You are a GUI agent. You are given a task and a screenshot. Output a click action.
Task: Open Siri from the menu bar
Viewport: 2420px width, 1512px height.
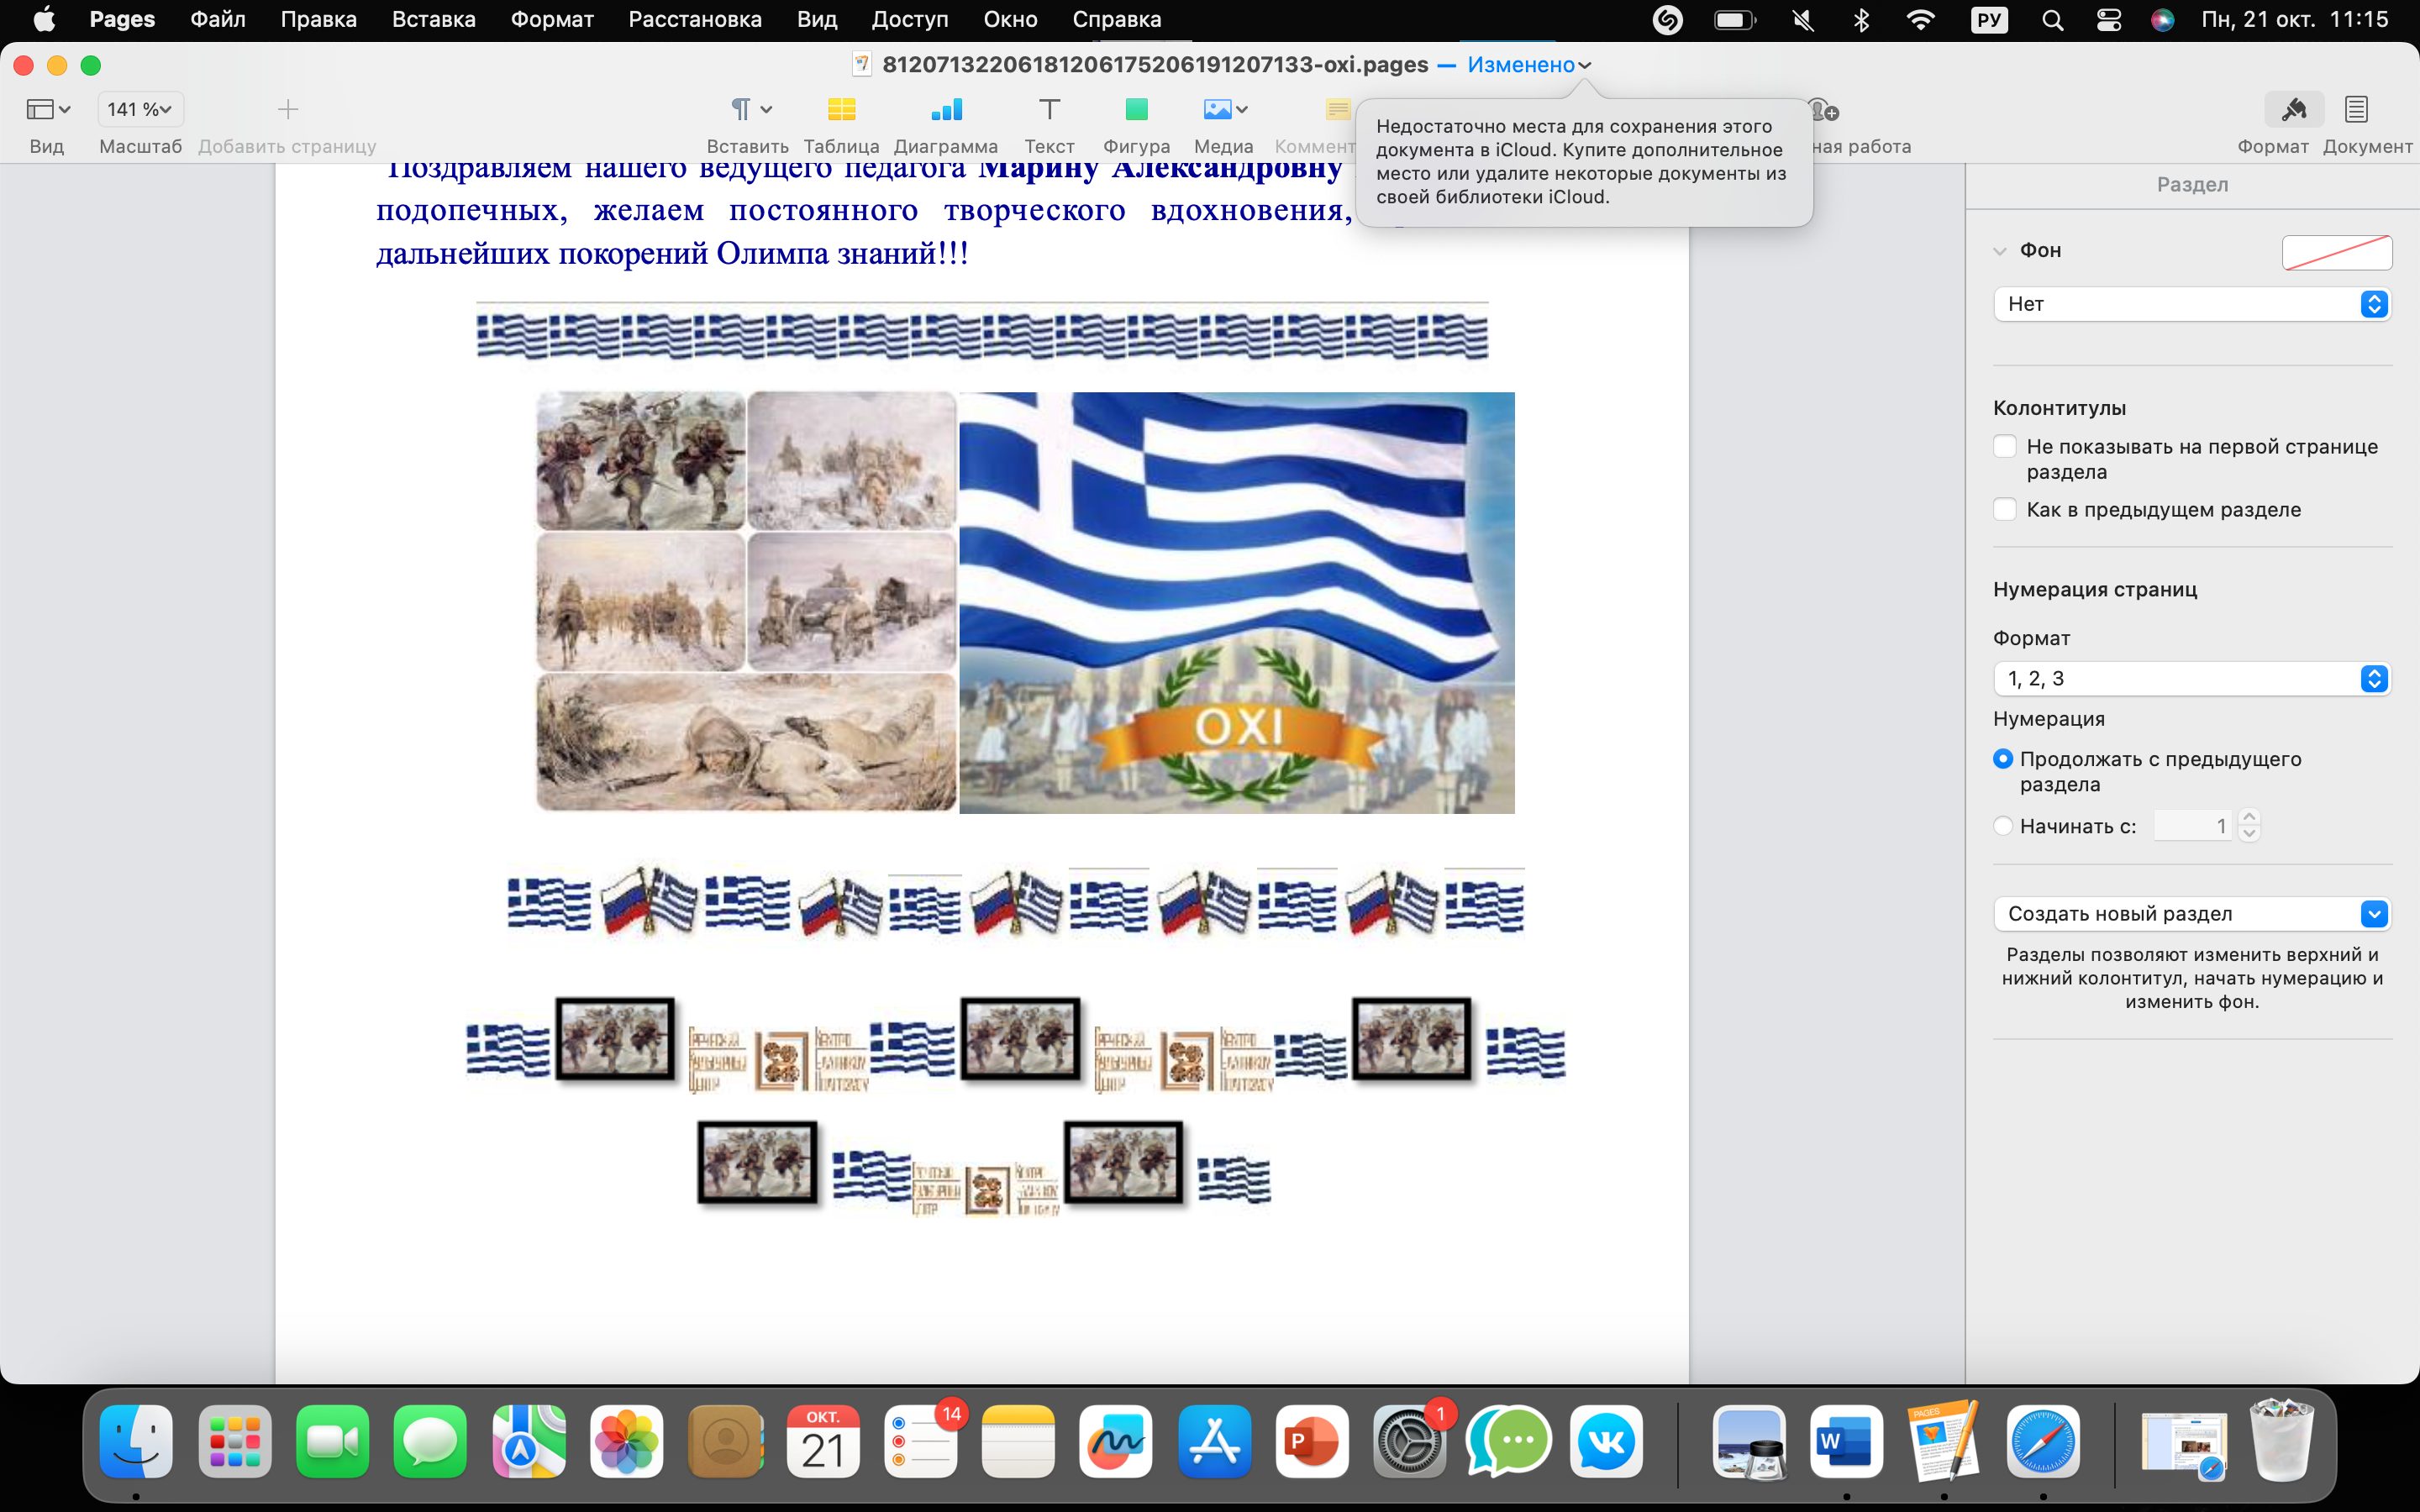pos(2162,20)
